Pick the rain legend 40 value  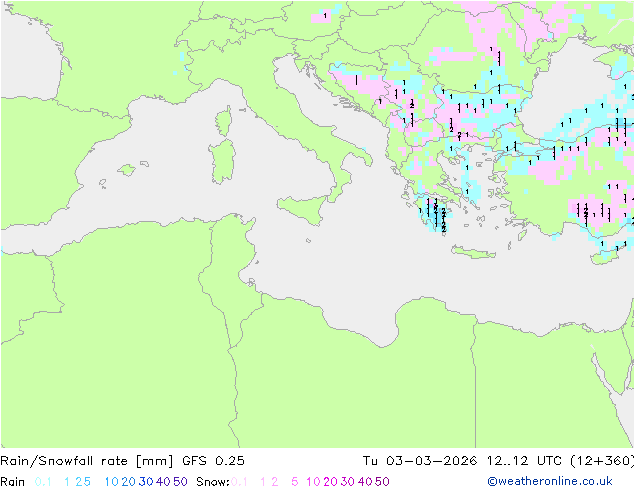click(x=163, y=482)
